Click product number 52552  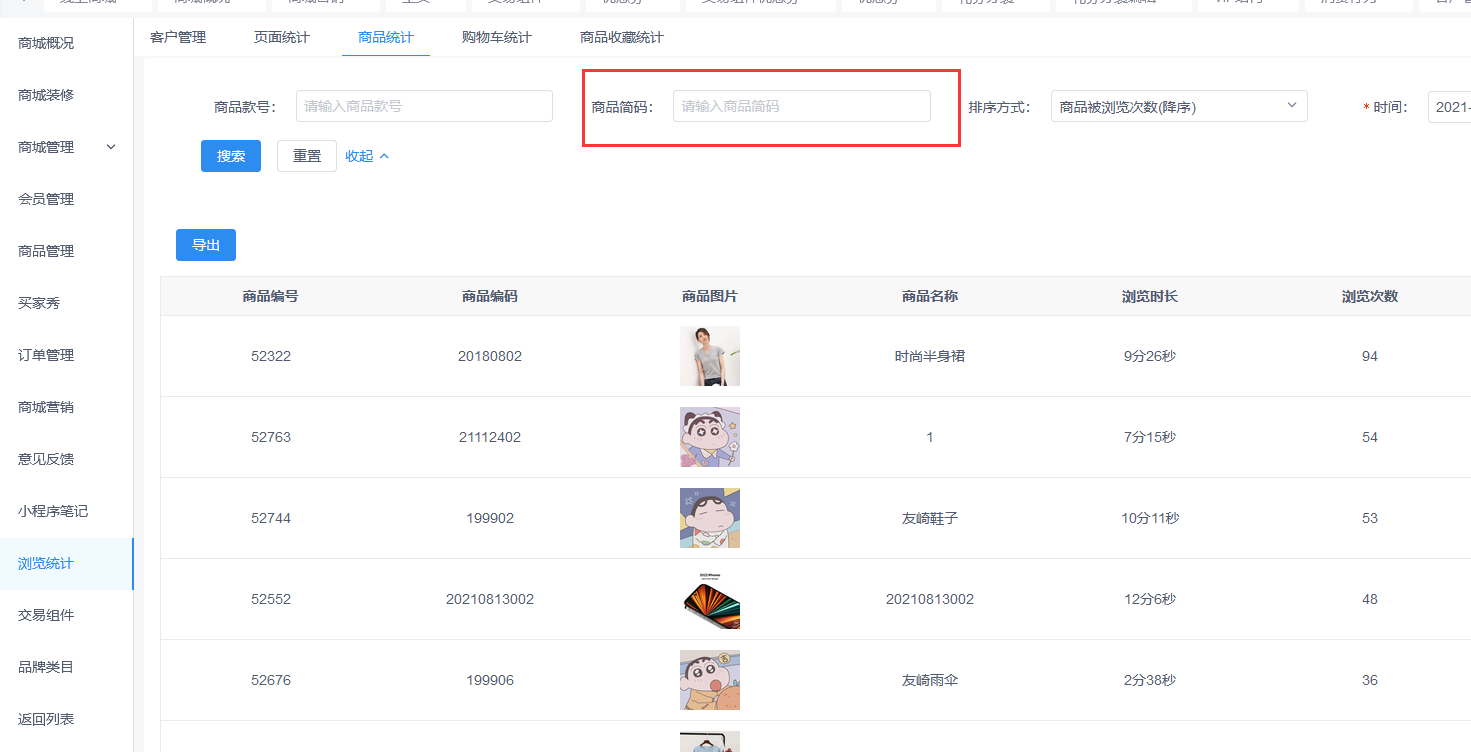coord(270,599)
